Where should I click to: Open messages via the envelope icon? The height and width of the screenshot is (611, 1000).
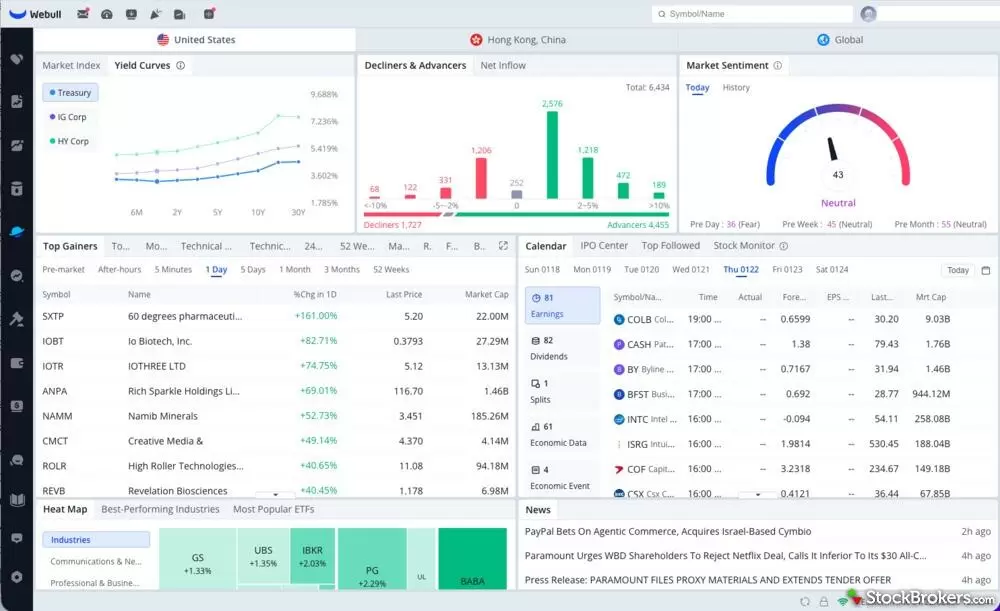pyautogui.click(x=83, y=13)
